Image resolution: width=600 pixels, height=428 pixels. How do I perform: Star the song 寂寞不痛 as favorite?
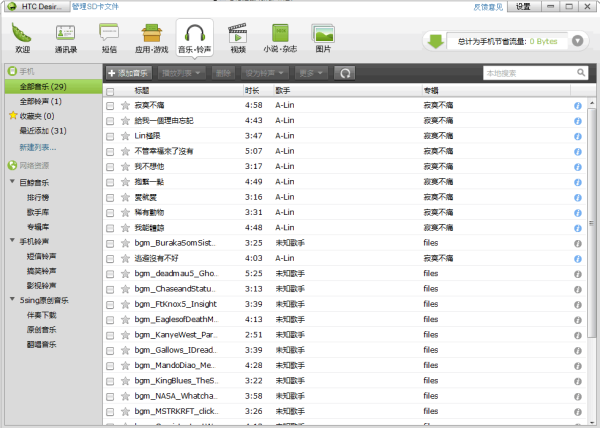(125, 105)
